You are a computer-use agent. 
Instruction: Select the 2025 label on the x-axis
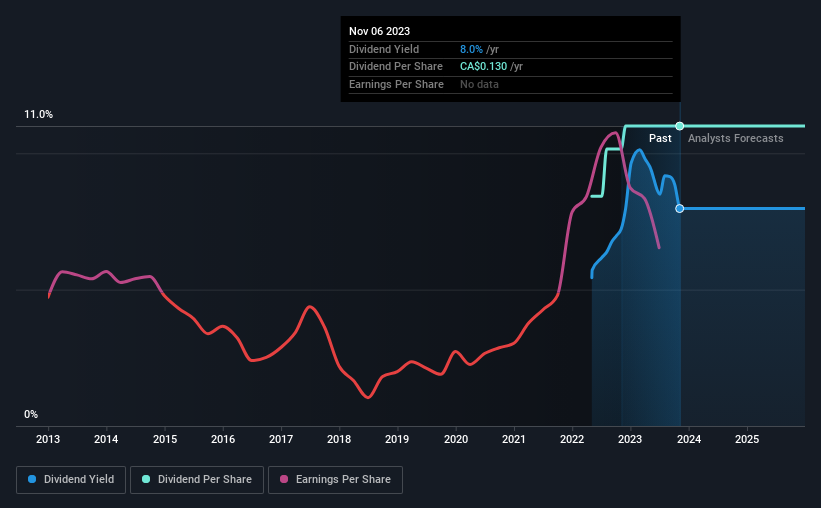[x=747, y=439]
